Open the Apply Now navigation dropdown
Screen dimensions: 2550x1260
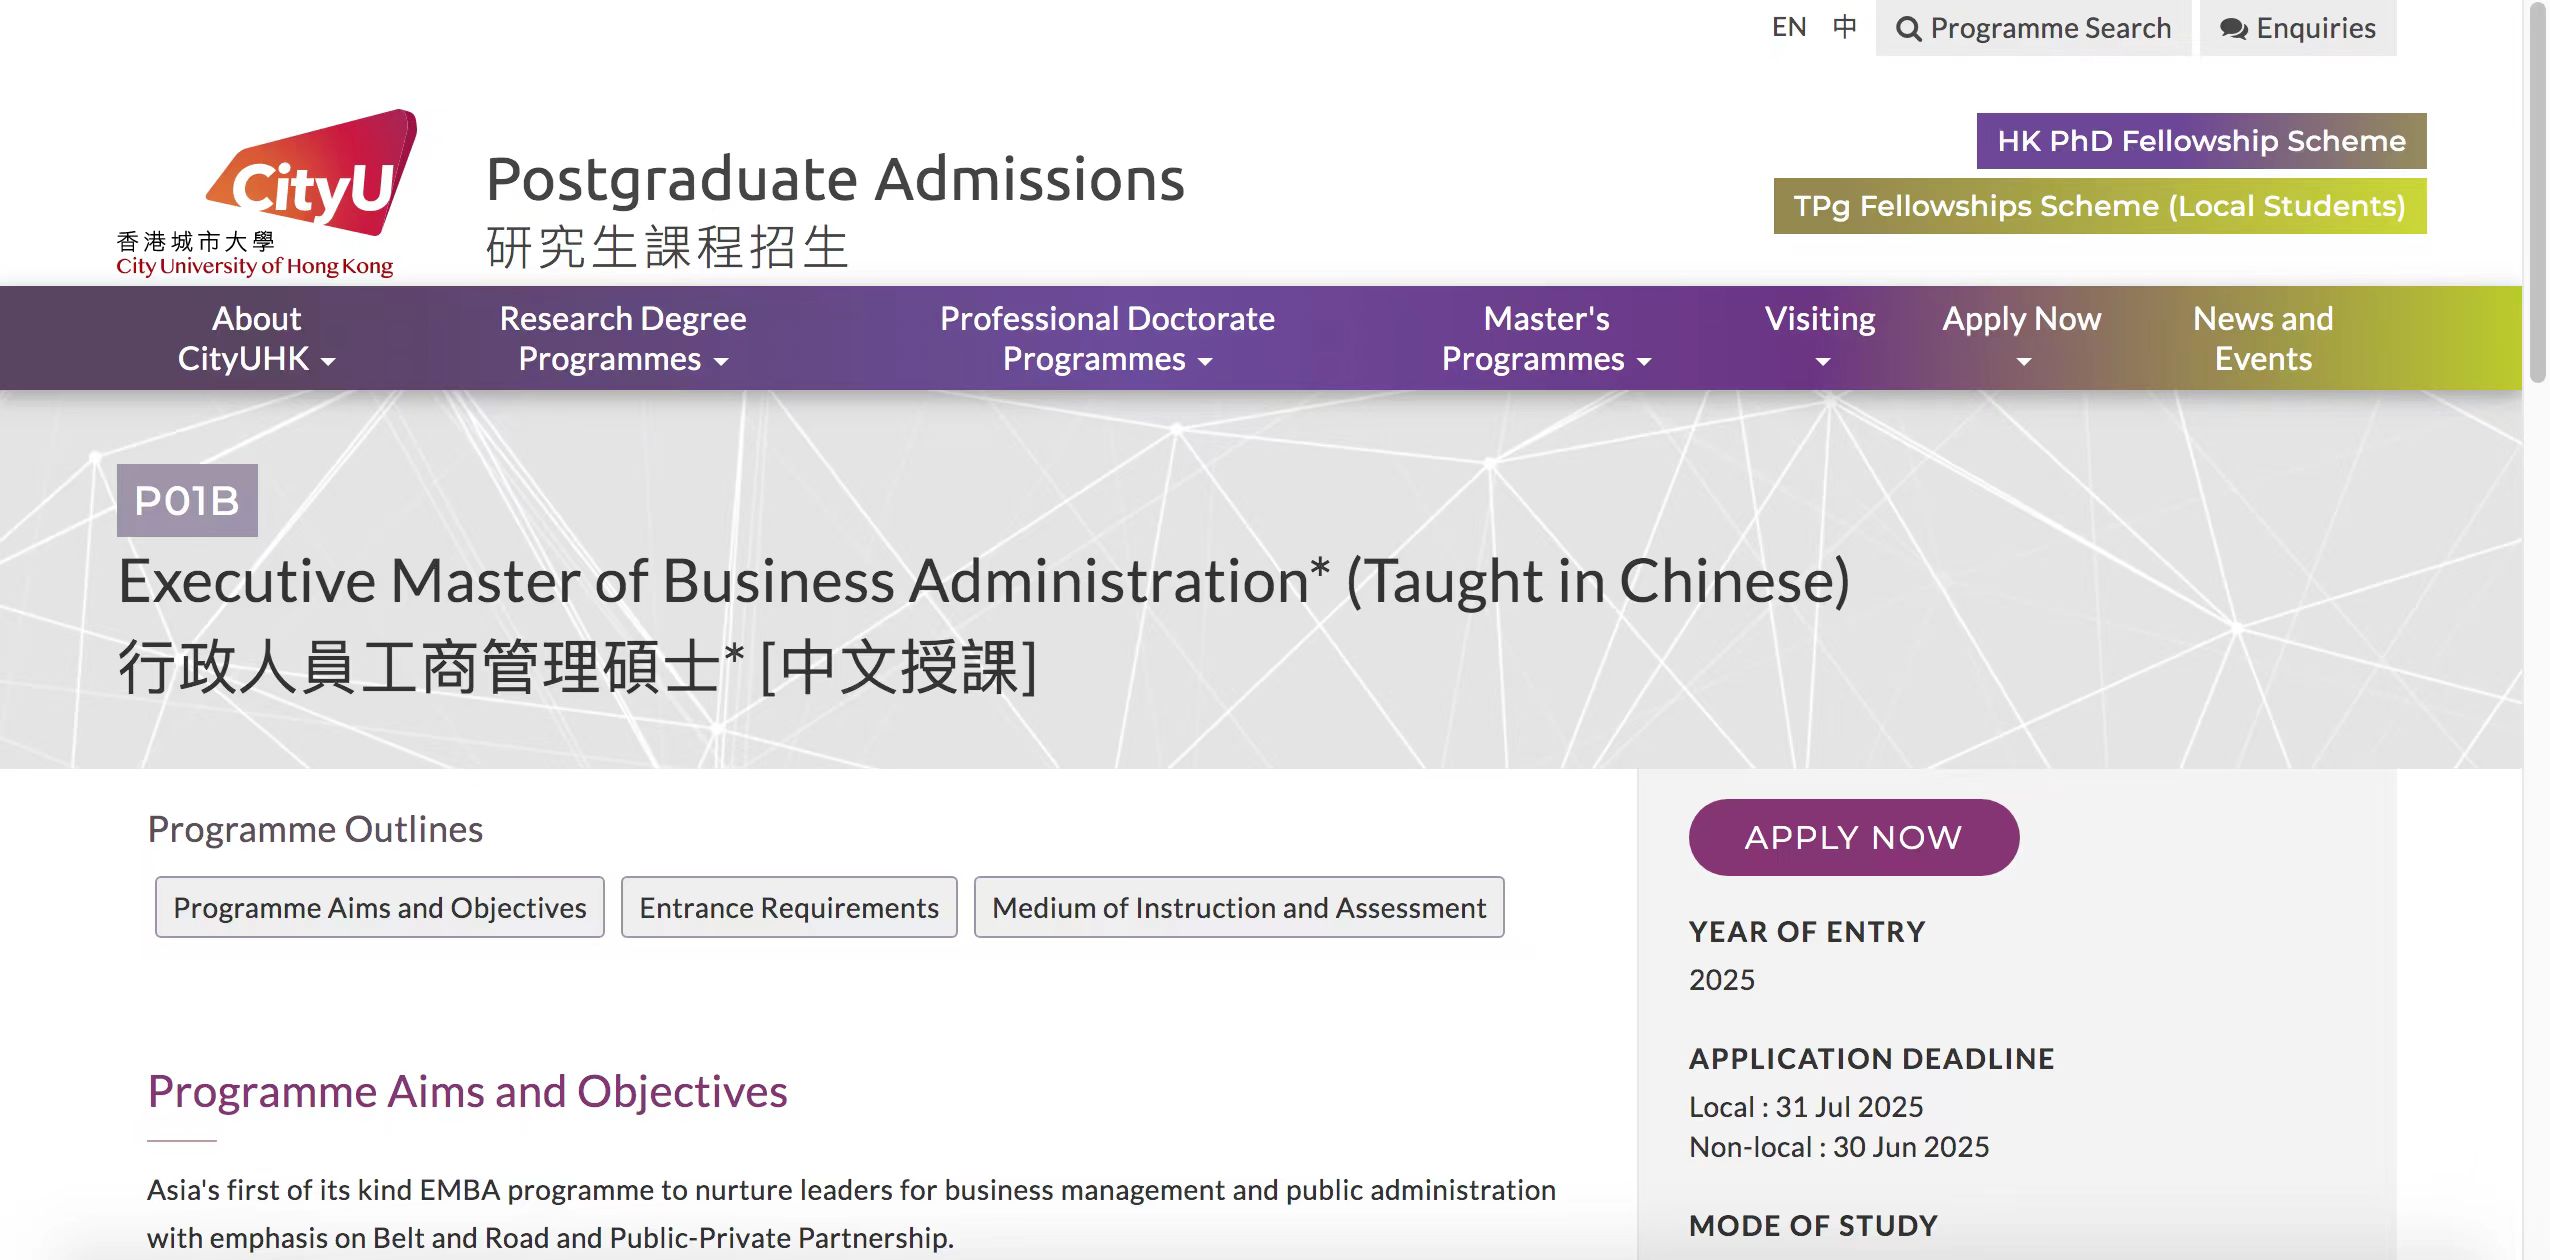2021,338
